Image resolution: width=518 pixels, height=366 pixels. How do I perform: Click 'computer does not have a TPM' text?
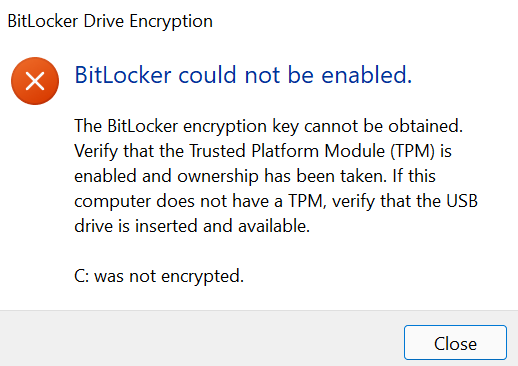200,201
